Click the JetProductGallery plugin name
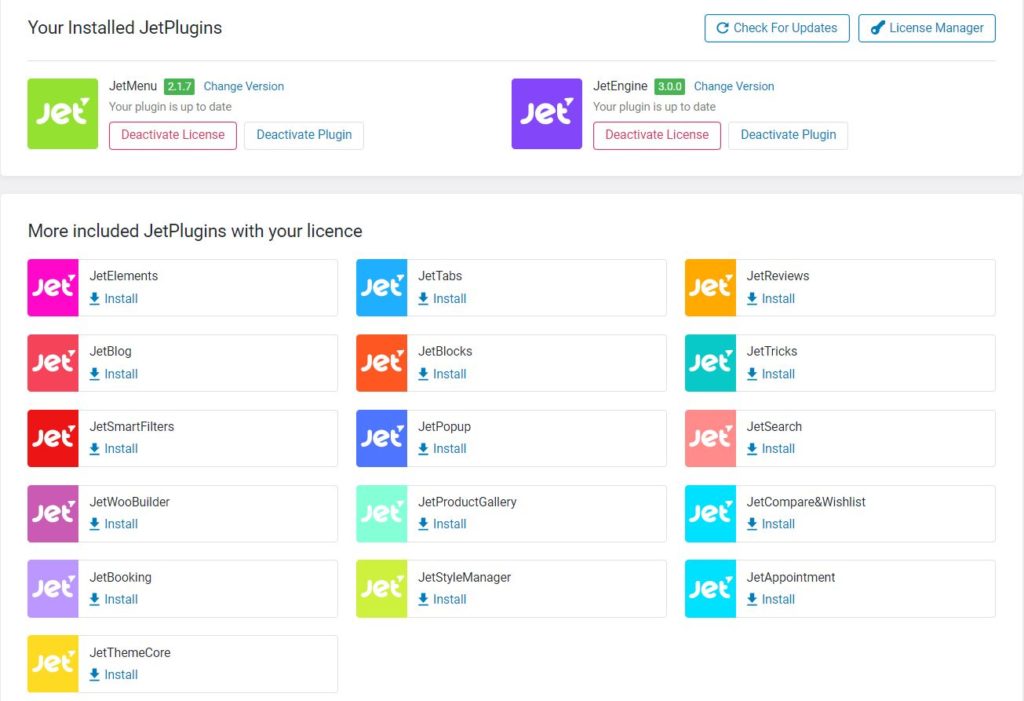 pos(467,502)
